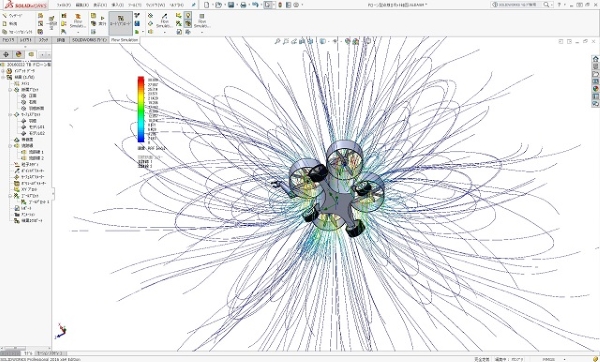Click the New document icon

point(207,5)
